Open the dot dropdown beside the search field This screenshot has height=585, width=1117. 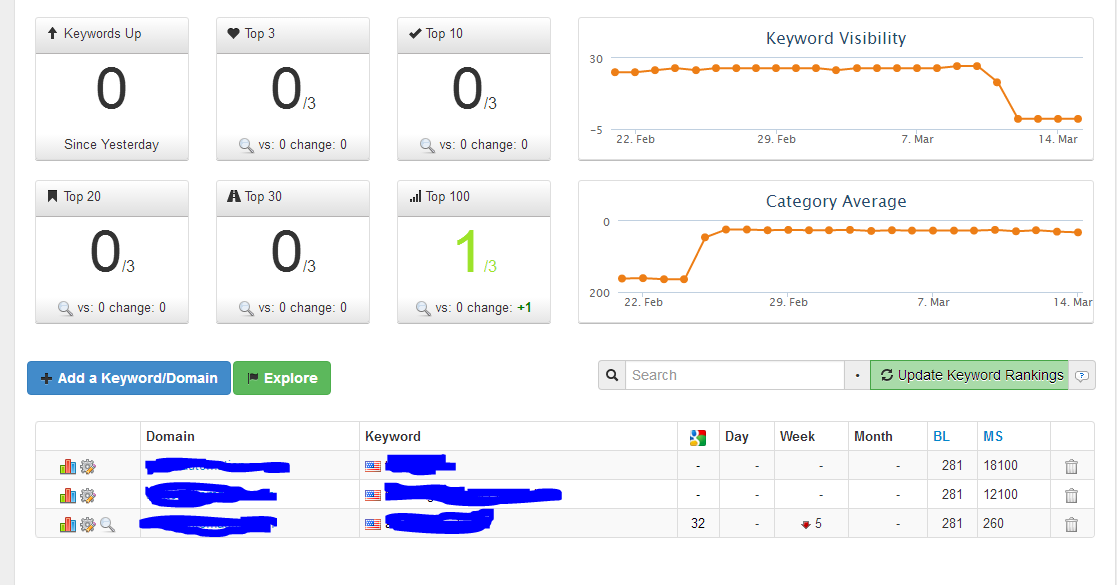[x=857, y=375]
